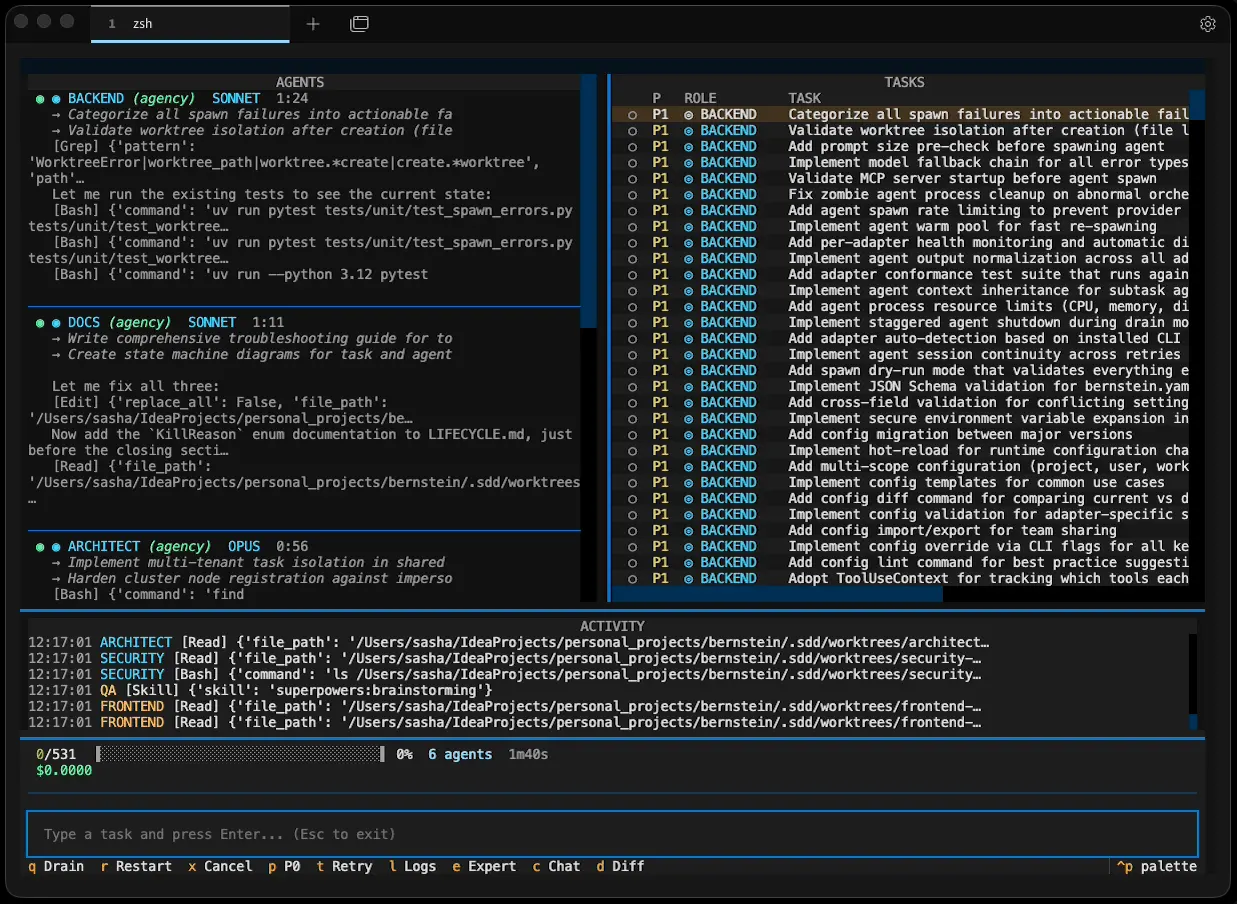Toggle status circle on Fix zombie agent process row

[x=632, y=195]
